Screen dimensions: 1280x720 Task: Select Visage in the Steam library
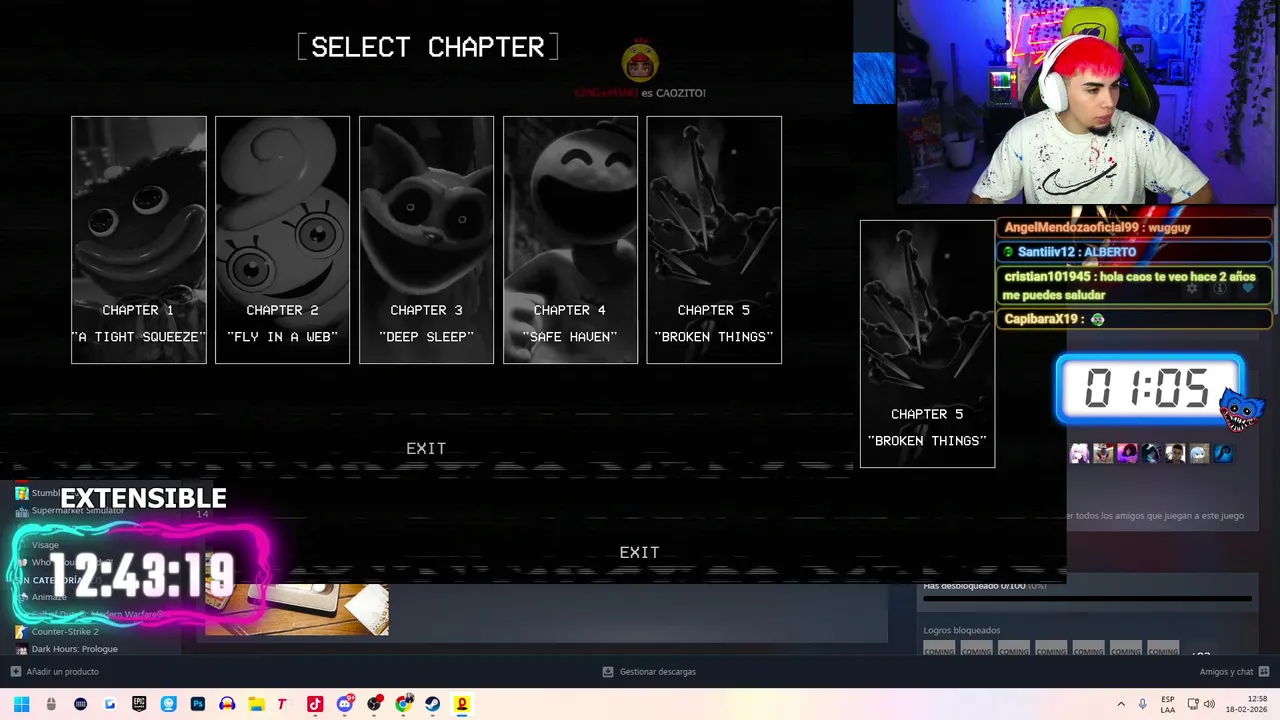[x=45, y=545]
